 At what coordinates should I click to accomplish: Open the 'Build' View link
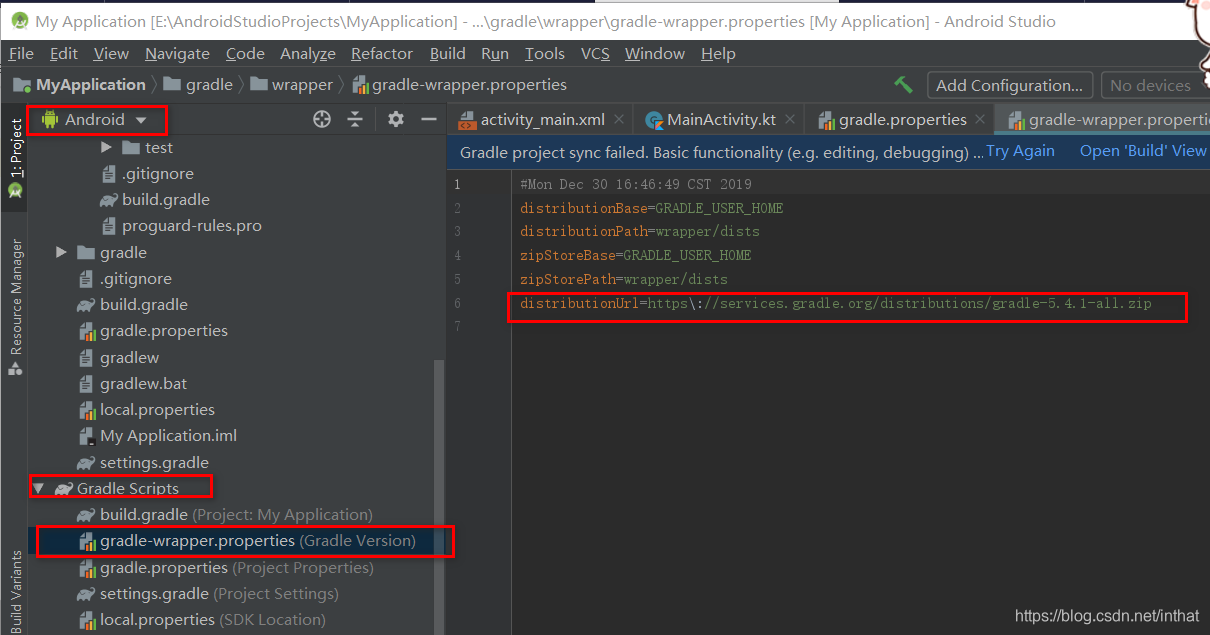pos(1143,151)
